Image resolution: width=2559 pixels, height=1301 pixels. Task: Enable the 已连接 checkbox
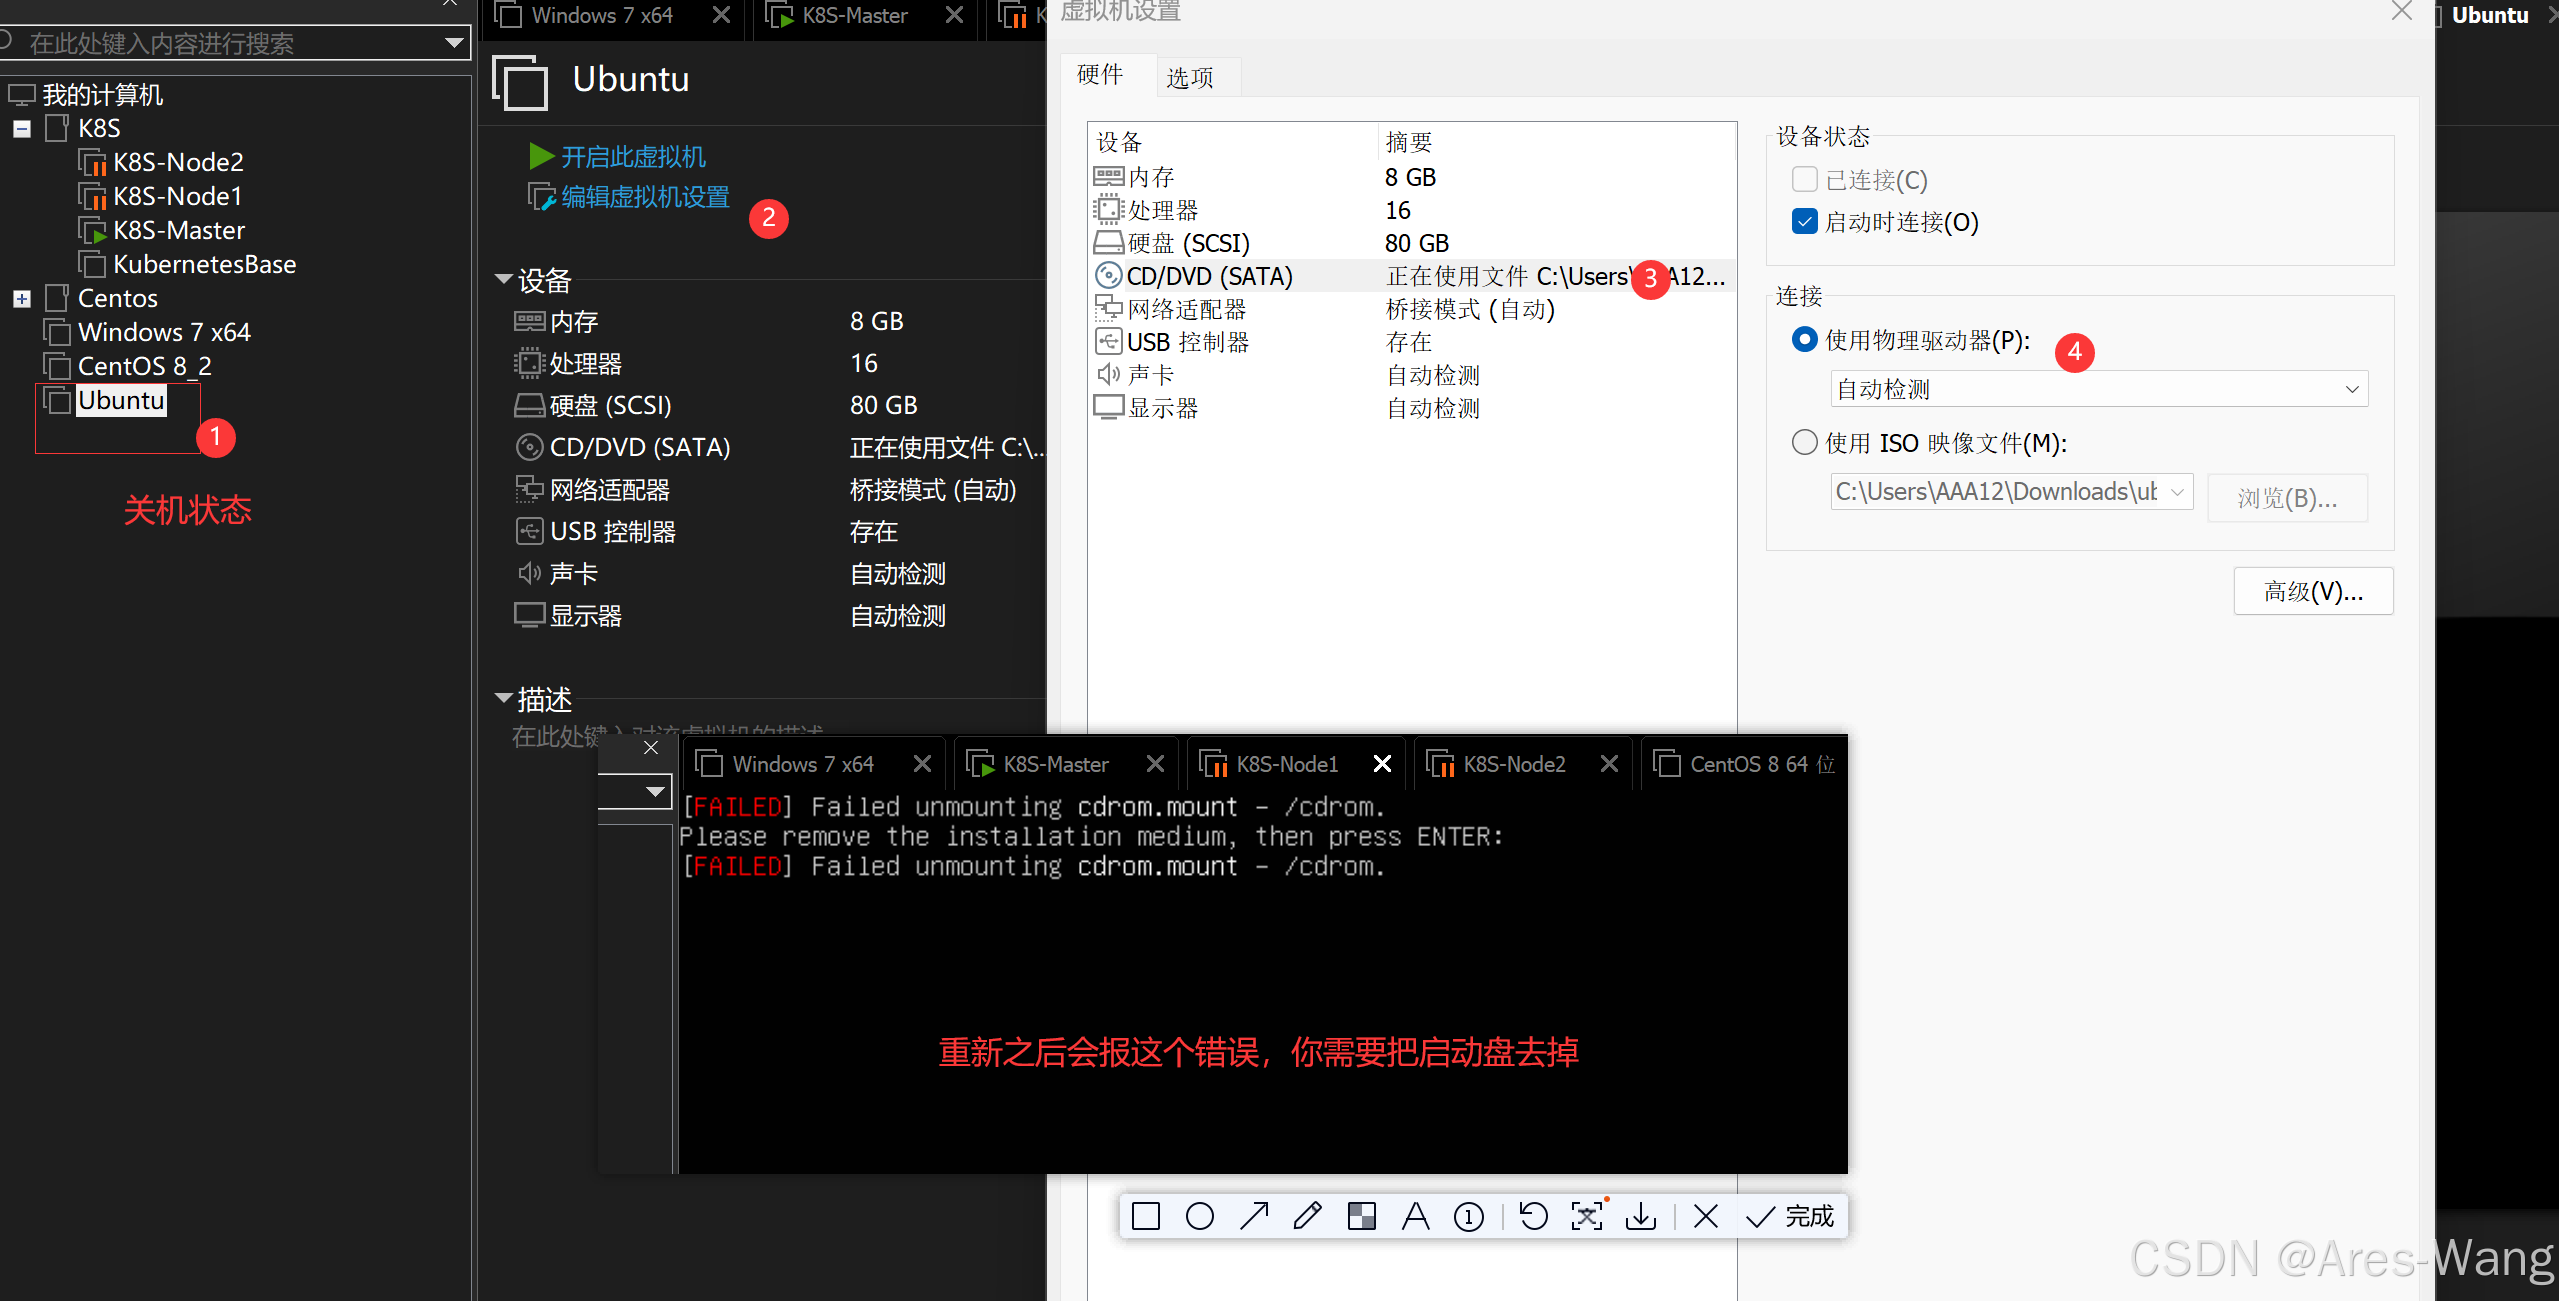click(1805, 180)
